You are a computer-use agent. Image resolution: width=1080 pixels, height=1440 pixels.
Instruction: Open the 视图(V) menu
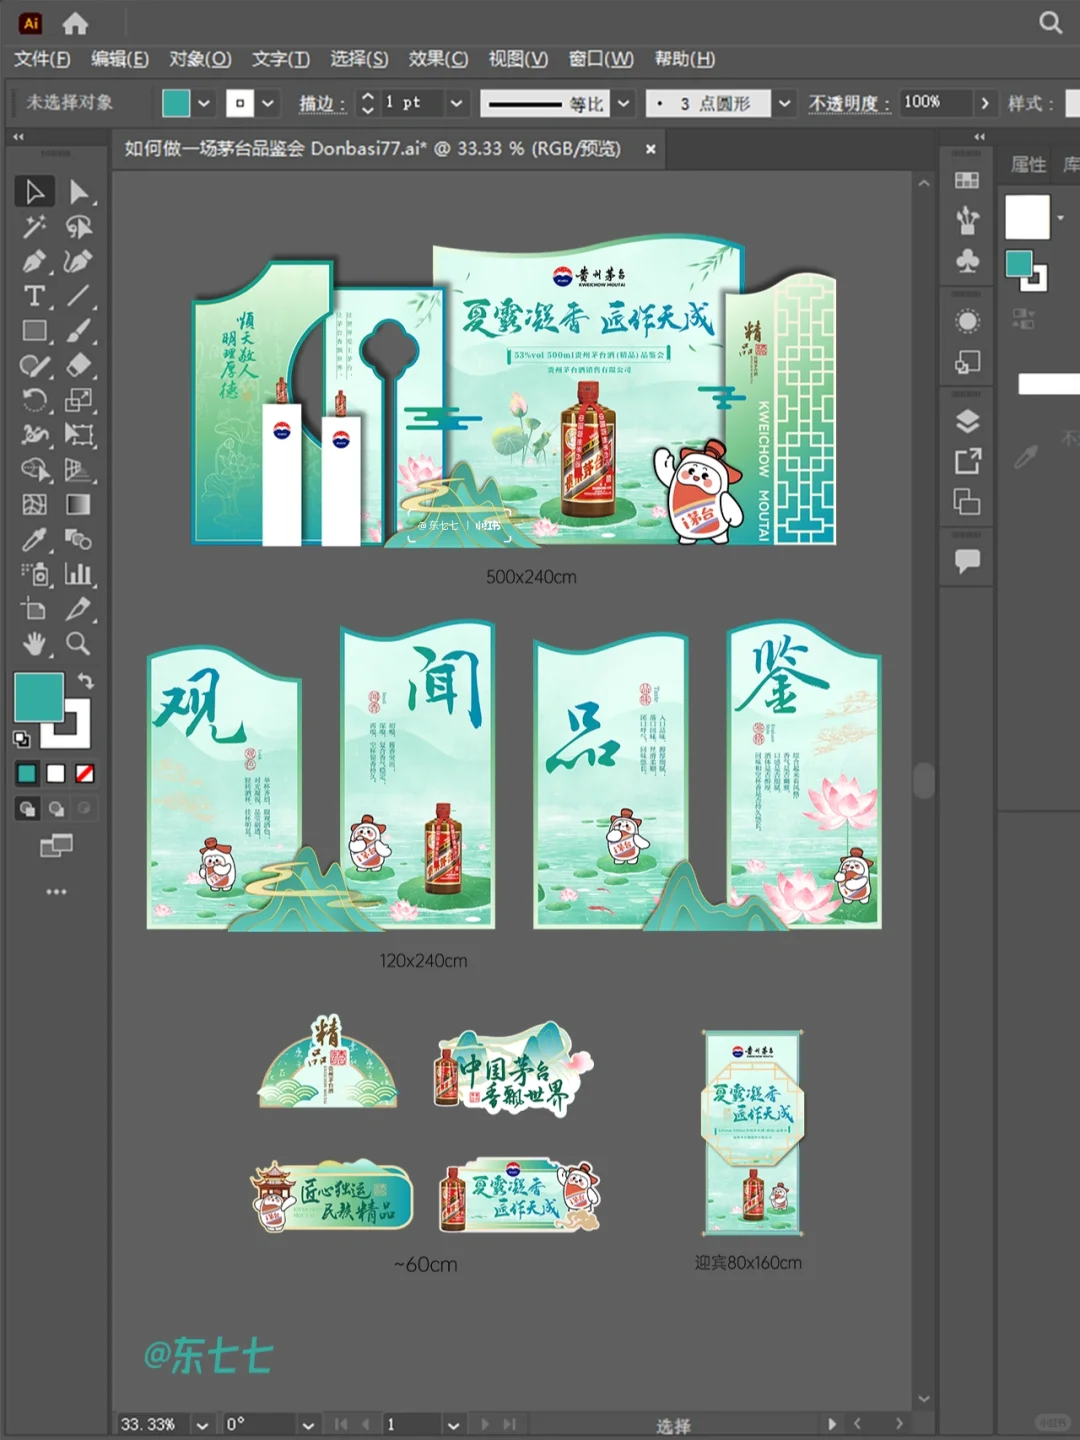(518, 59)
